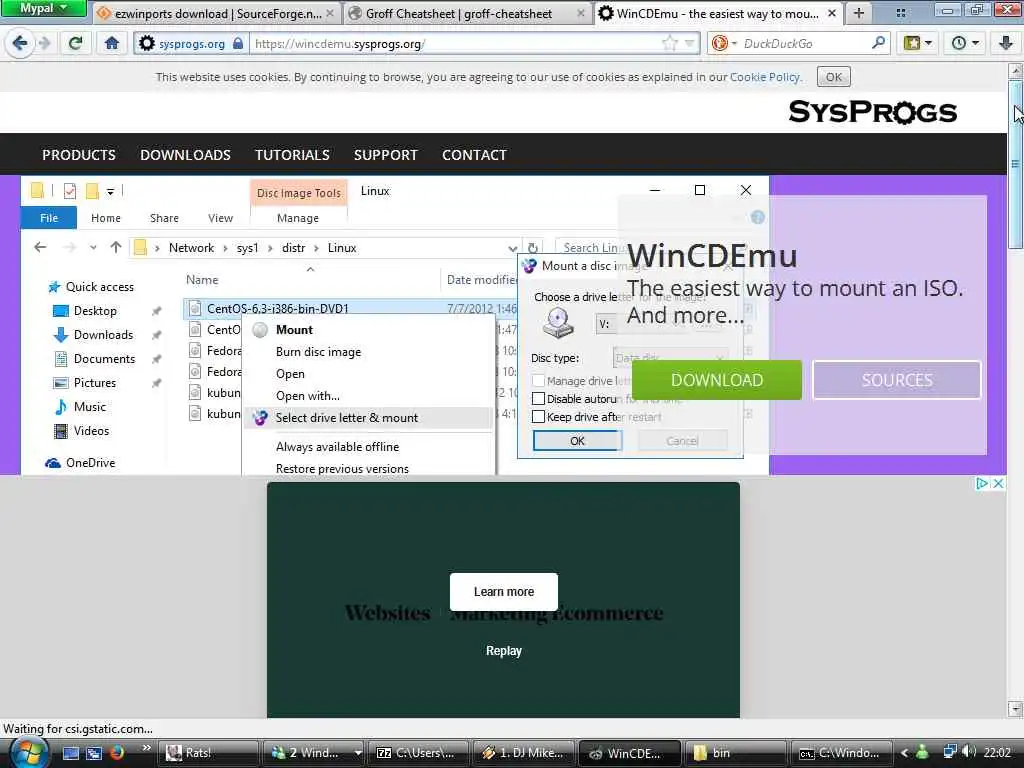Open the bookmarks menu toolbar button
The height and width of the screenshot is (768, 1024).
point(912,44)
